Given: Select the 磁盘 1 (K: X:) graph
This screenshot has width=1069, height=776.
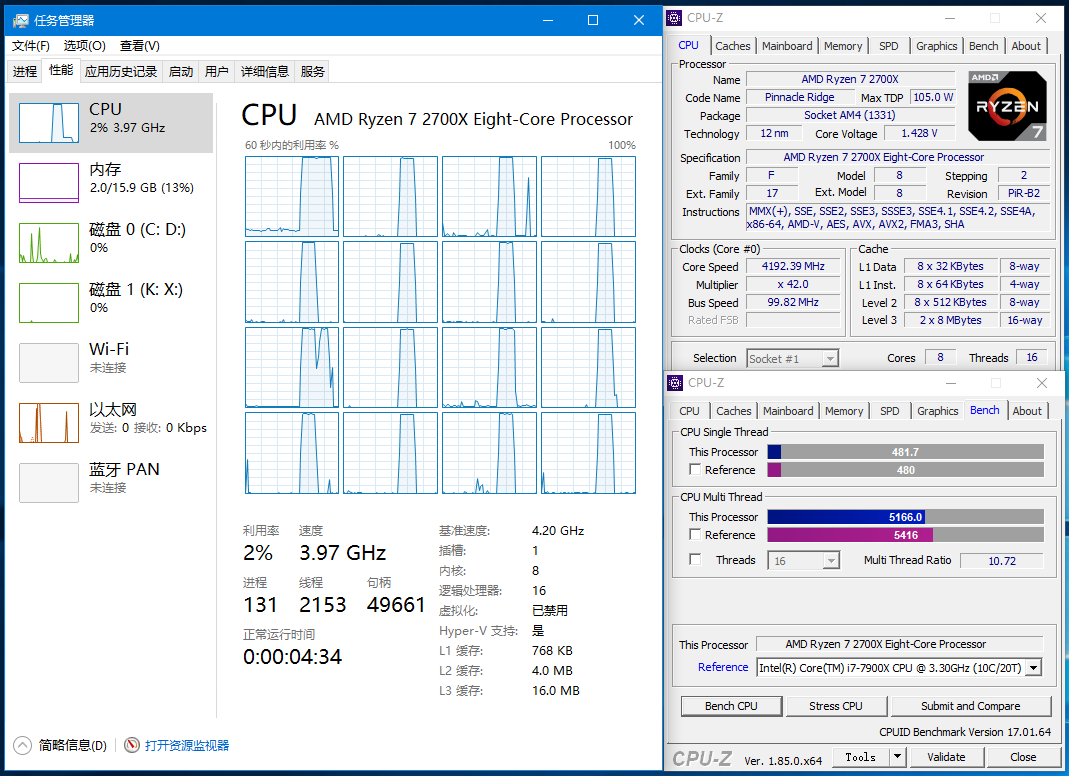Looking at the screenshot, I should pos(49,303).
